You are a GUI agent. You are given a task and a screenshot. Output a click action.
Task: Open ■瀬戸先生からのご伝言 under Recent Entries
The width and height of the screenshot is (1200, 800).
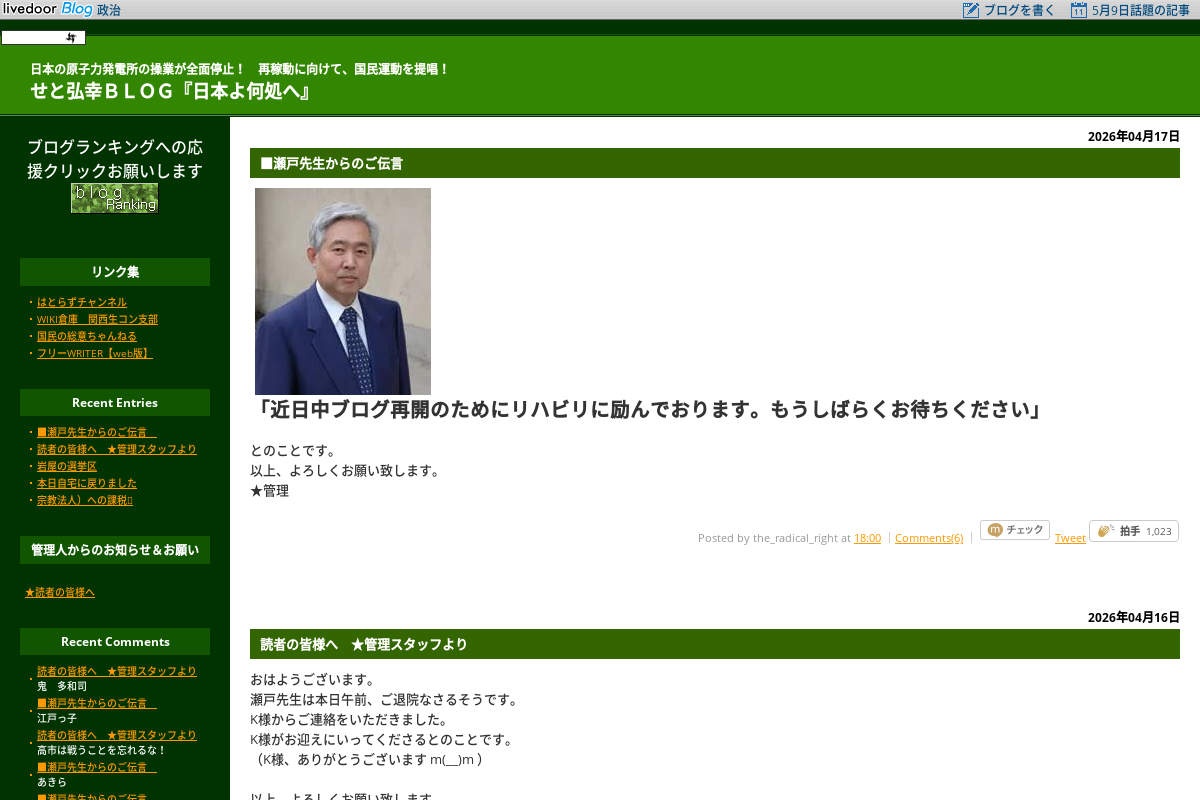(97, 432)
